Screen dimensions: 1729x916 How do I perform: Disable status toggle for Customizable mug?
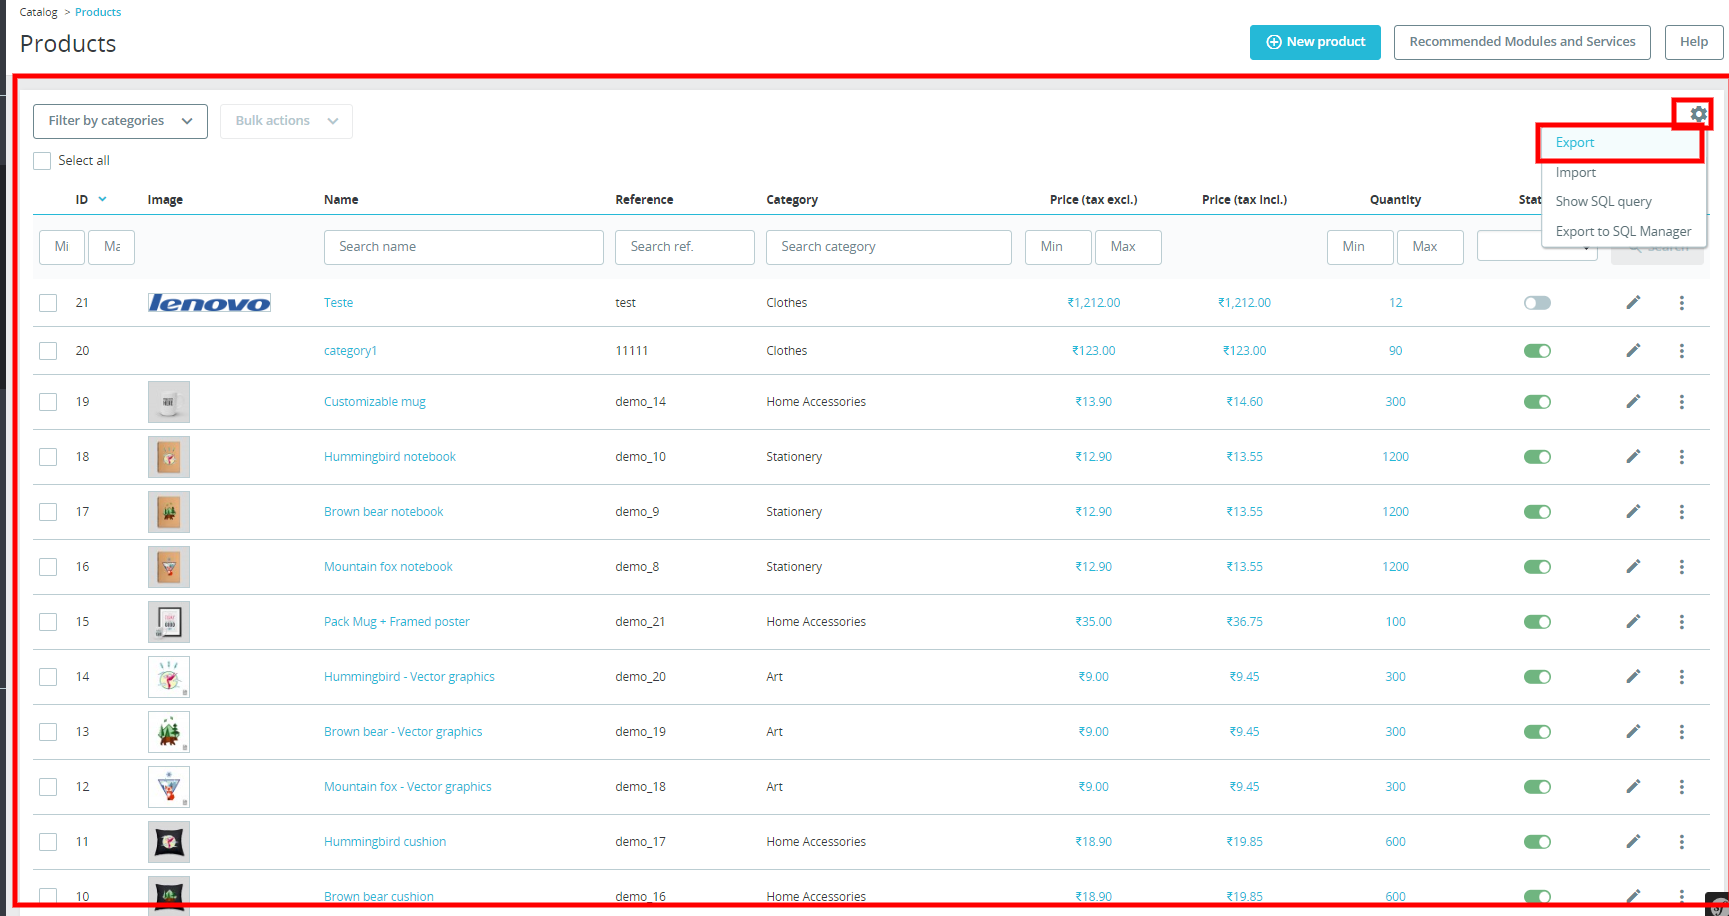(1537, 402)
